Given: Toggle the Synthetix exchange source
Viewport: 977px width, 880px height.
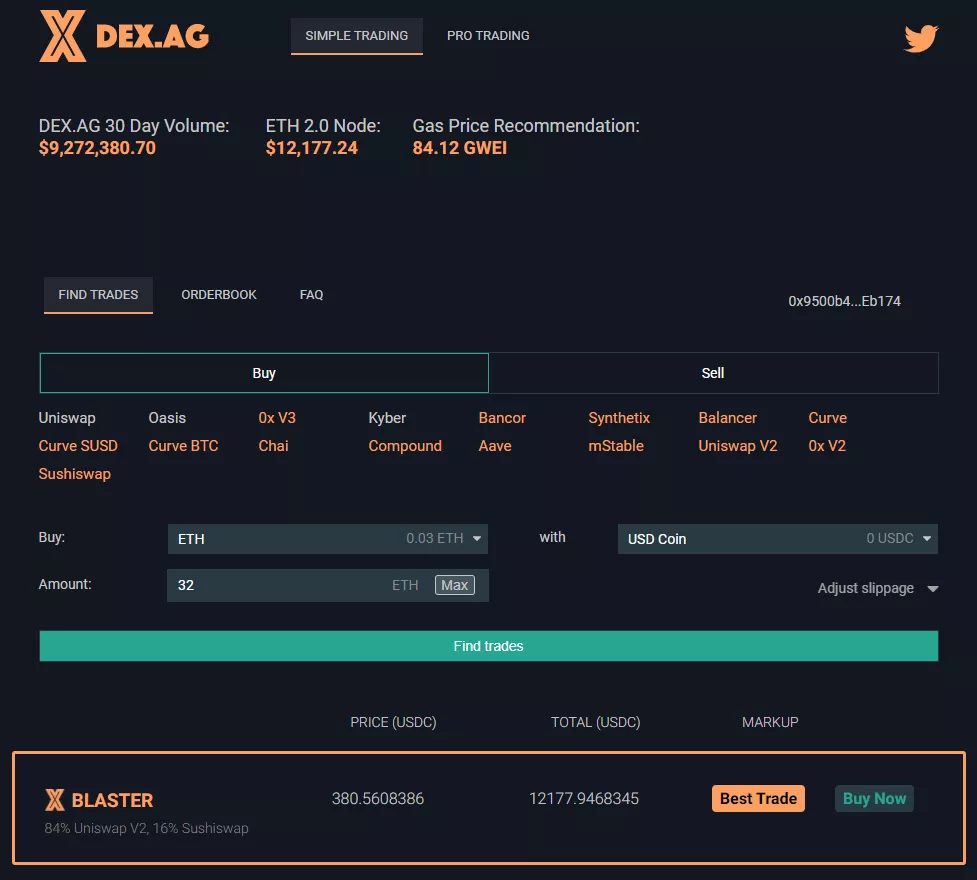Looking at the screenshot, I should [618, 418].
